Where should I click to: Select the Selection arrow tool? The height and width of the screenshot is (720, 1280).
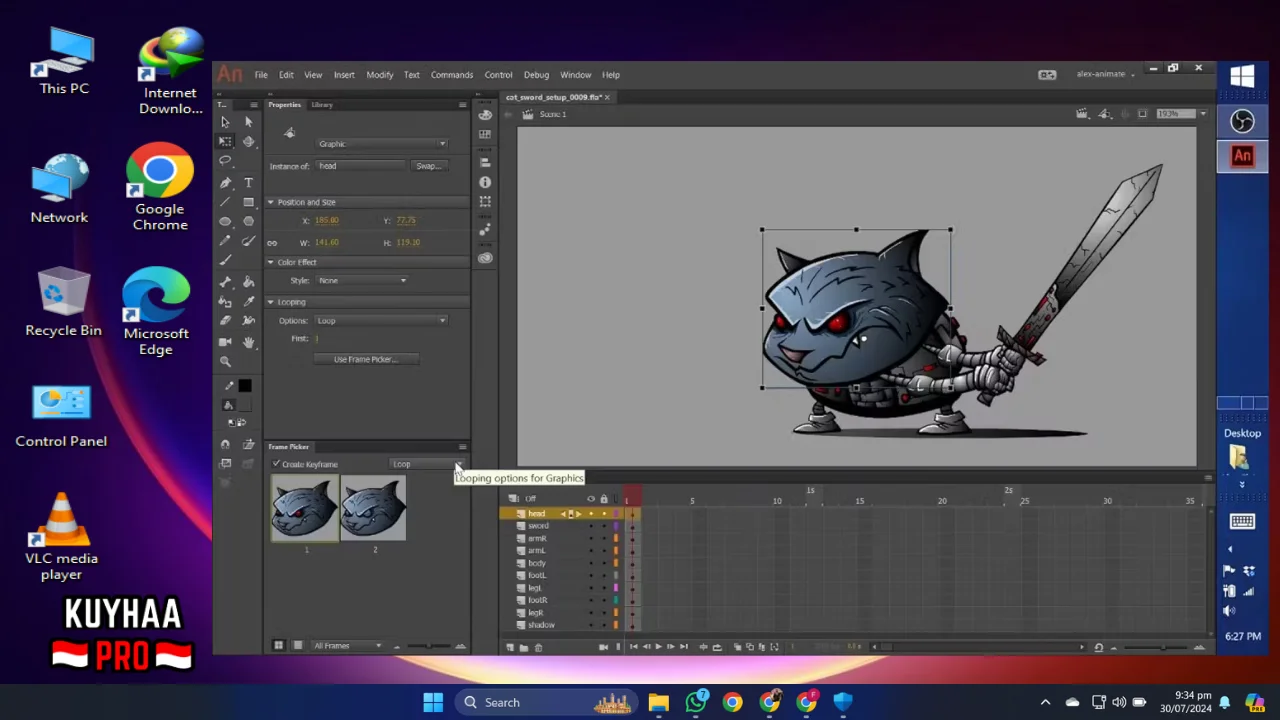coord(225,122)
